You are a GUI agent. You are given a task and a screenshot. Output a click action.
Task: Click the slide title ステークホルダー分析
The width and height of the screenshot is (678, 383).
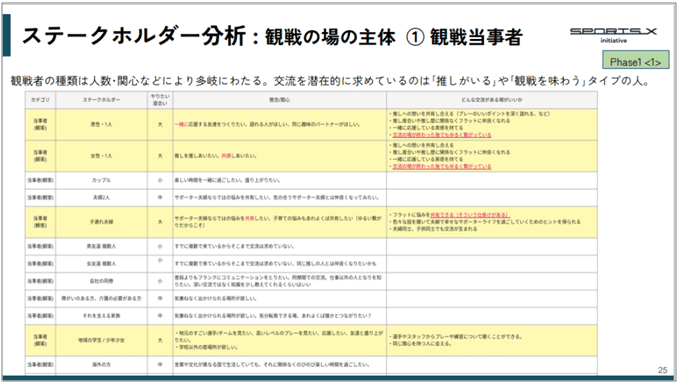coord(133,37)
